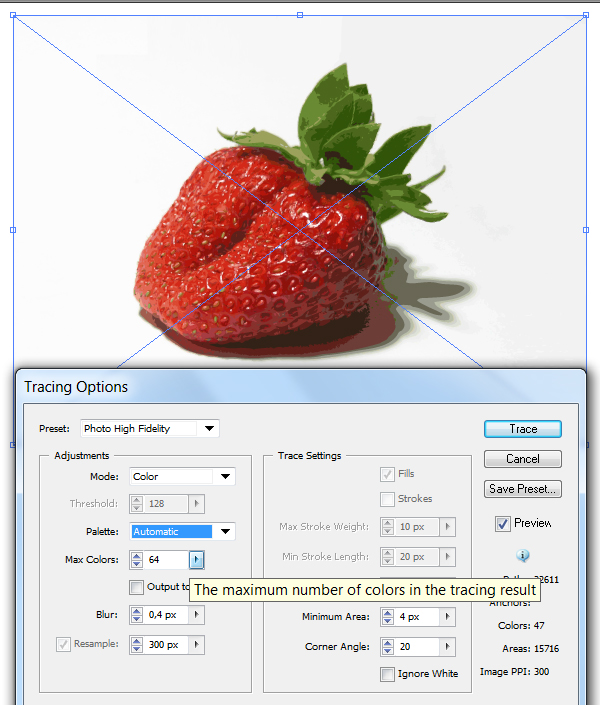The height and width of the screenshot is (705, 600).
Task: Click the Blur value field
Action: click(166, 615)
